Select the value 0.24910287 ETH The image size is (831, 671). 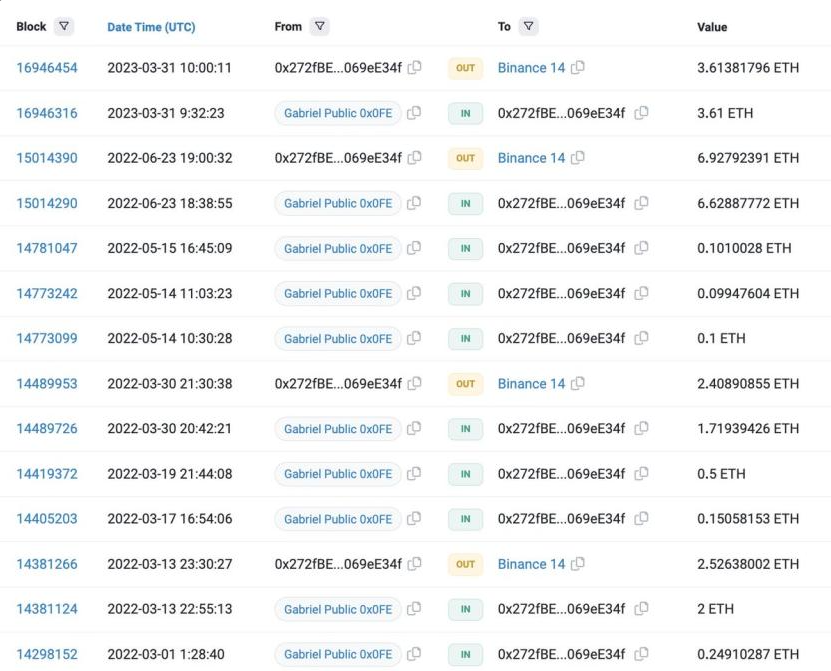click(x=748, y=654)
